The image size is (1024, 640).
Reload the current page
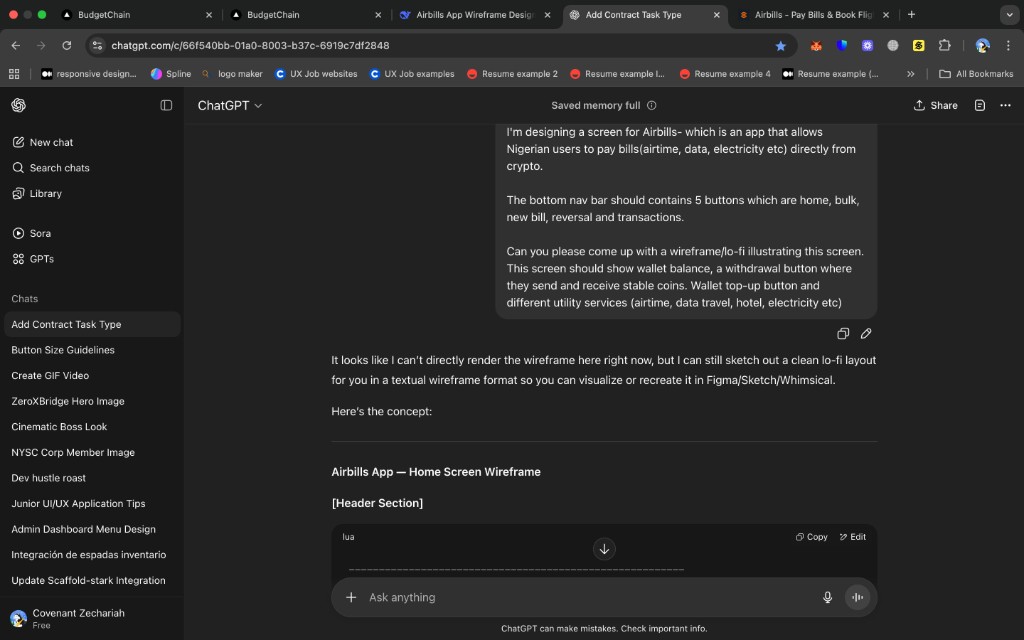coord(67,46)
